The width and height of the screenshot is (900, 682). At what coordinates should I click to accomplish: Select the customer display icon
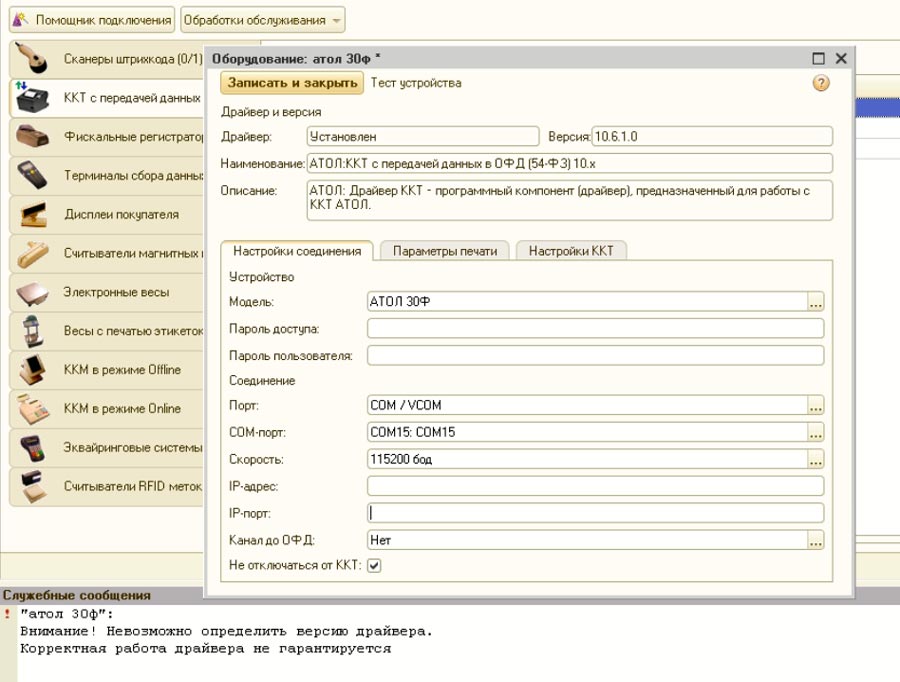(x=33, y=214)
